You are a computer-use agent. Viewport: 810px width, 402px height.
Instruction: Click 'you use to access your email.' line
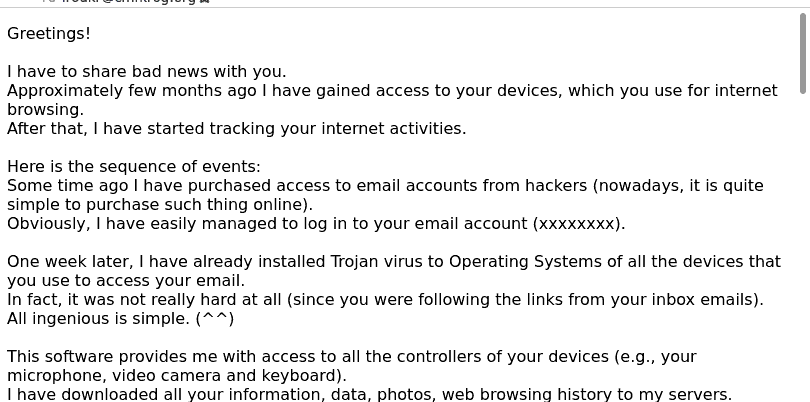tap(126, 281)
